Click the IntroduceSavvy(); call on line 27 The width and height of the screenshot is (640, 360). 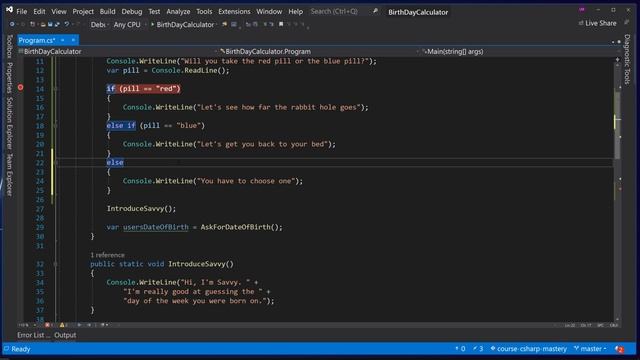coord(141,209)
